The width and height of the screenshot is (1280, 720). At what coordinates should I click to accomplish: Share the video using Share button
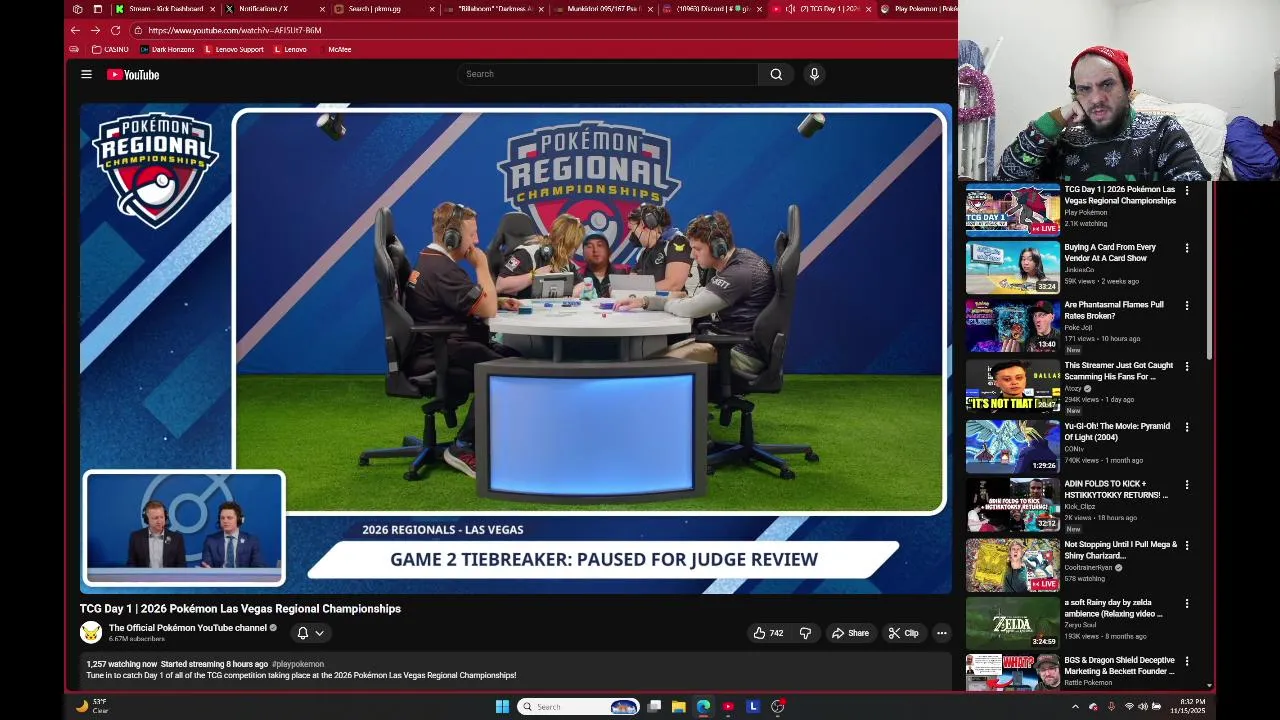coord(850,633)
